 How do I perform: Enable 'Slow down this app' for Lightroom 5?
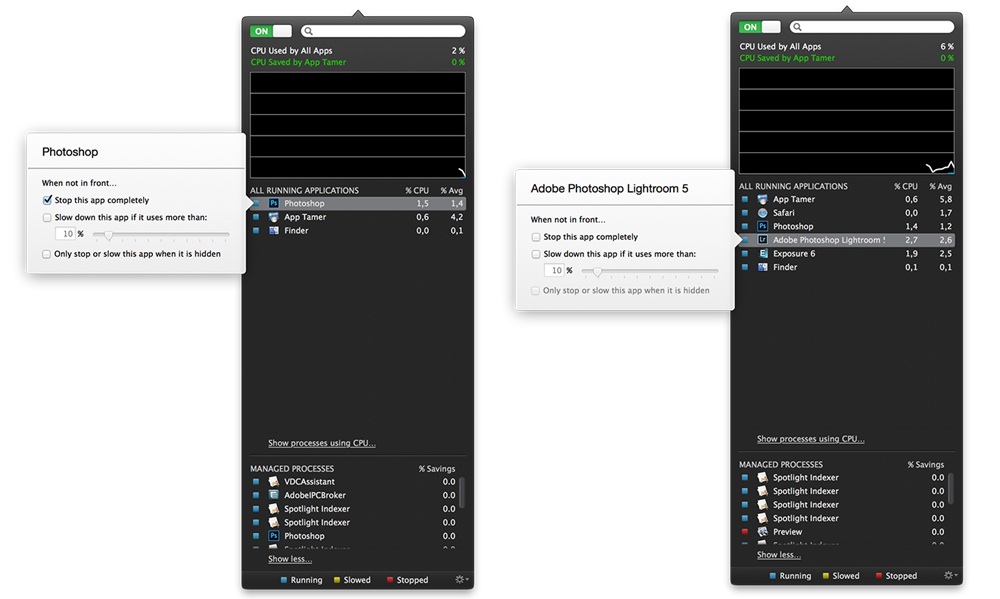point(536,254)
